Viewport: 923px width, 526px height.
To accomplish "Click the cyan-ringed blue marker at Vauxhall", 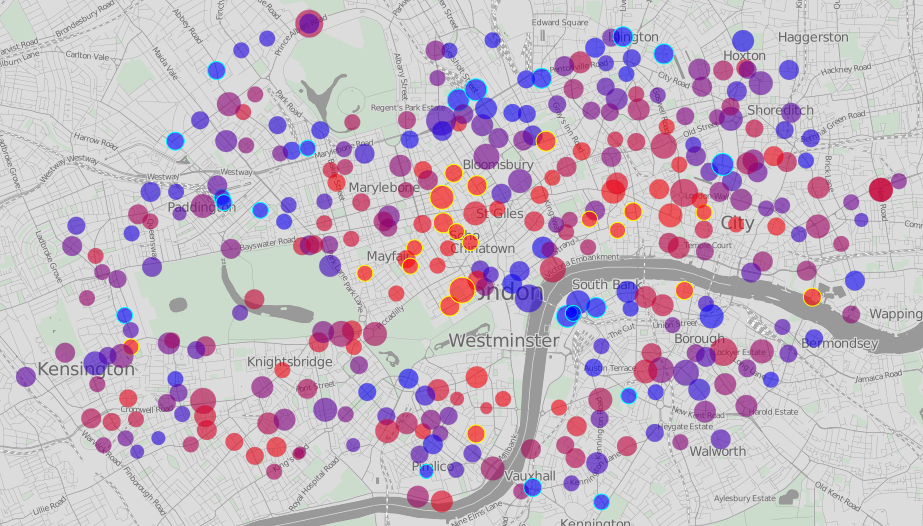I will 533,488.
